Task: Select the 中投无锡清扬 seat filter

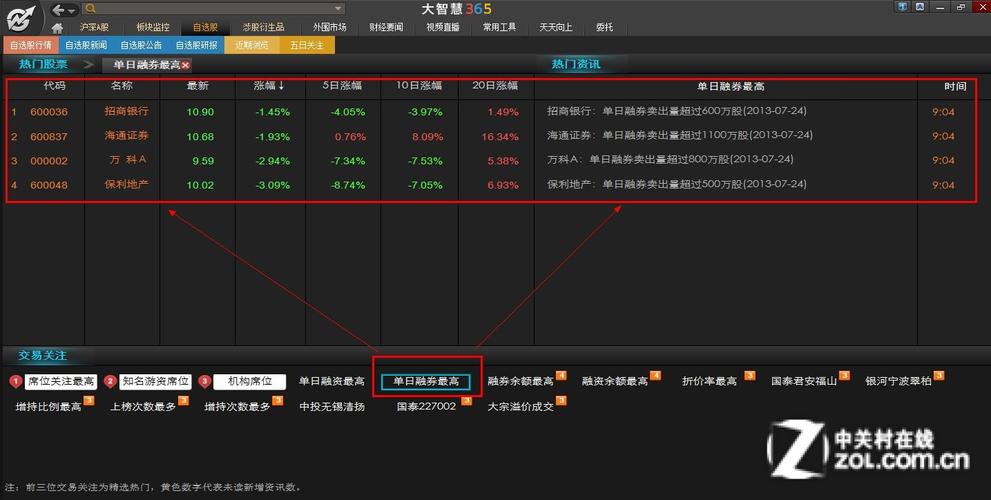Action: click(x=332, y=406)
